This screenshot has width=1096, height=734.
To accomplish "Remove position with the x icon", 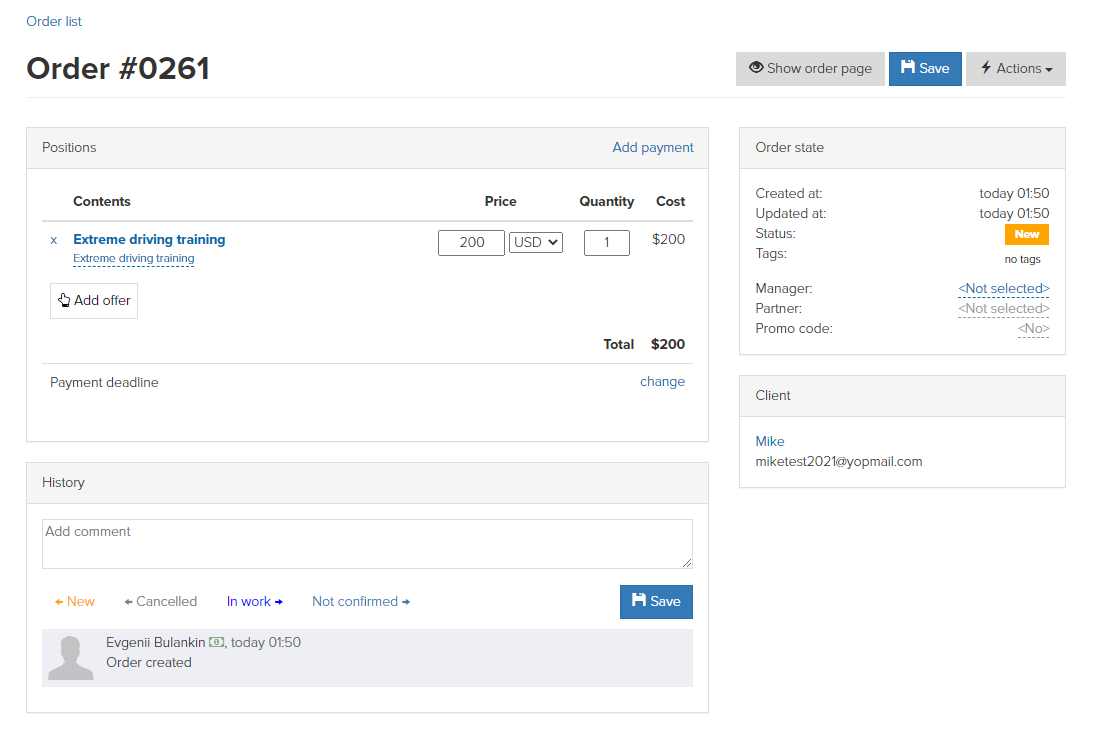I will tap(54, 240).
